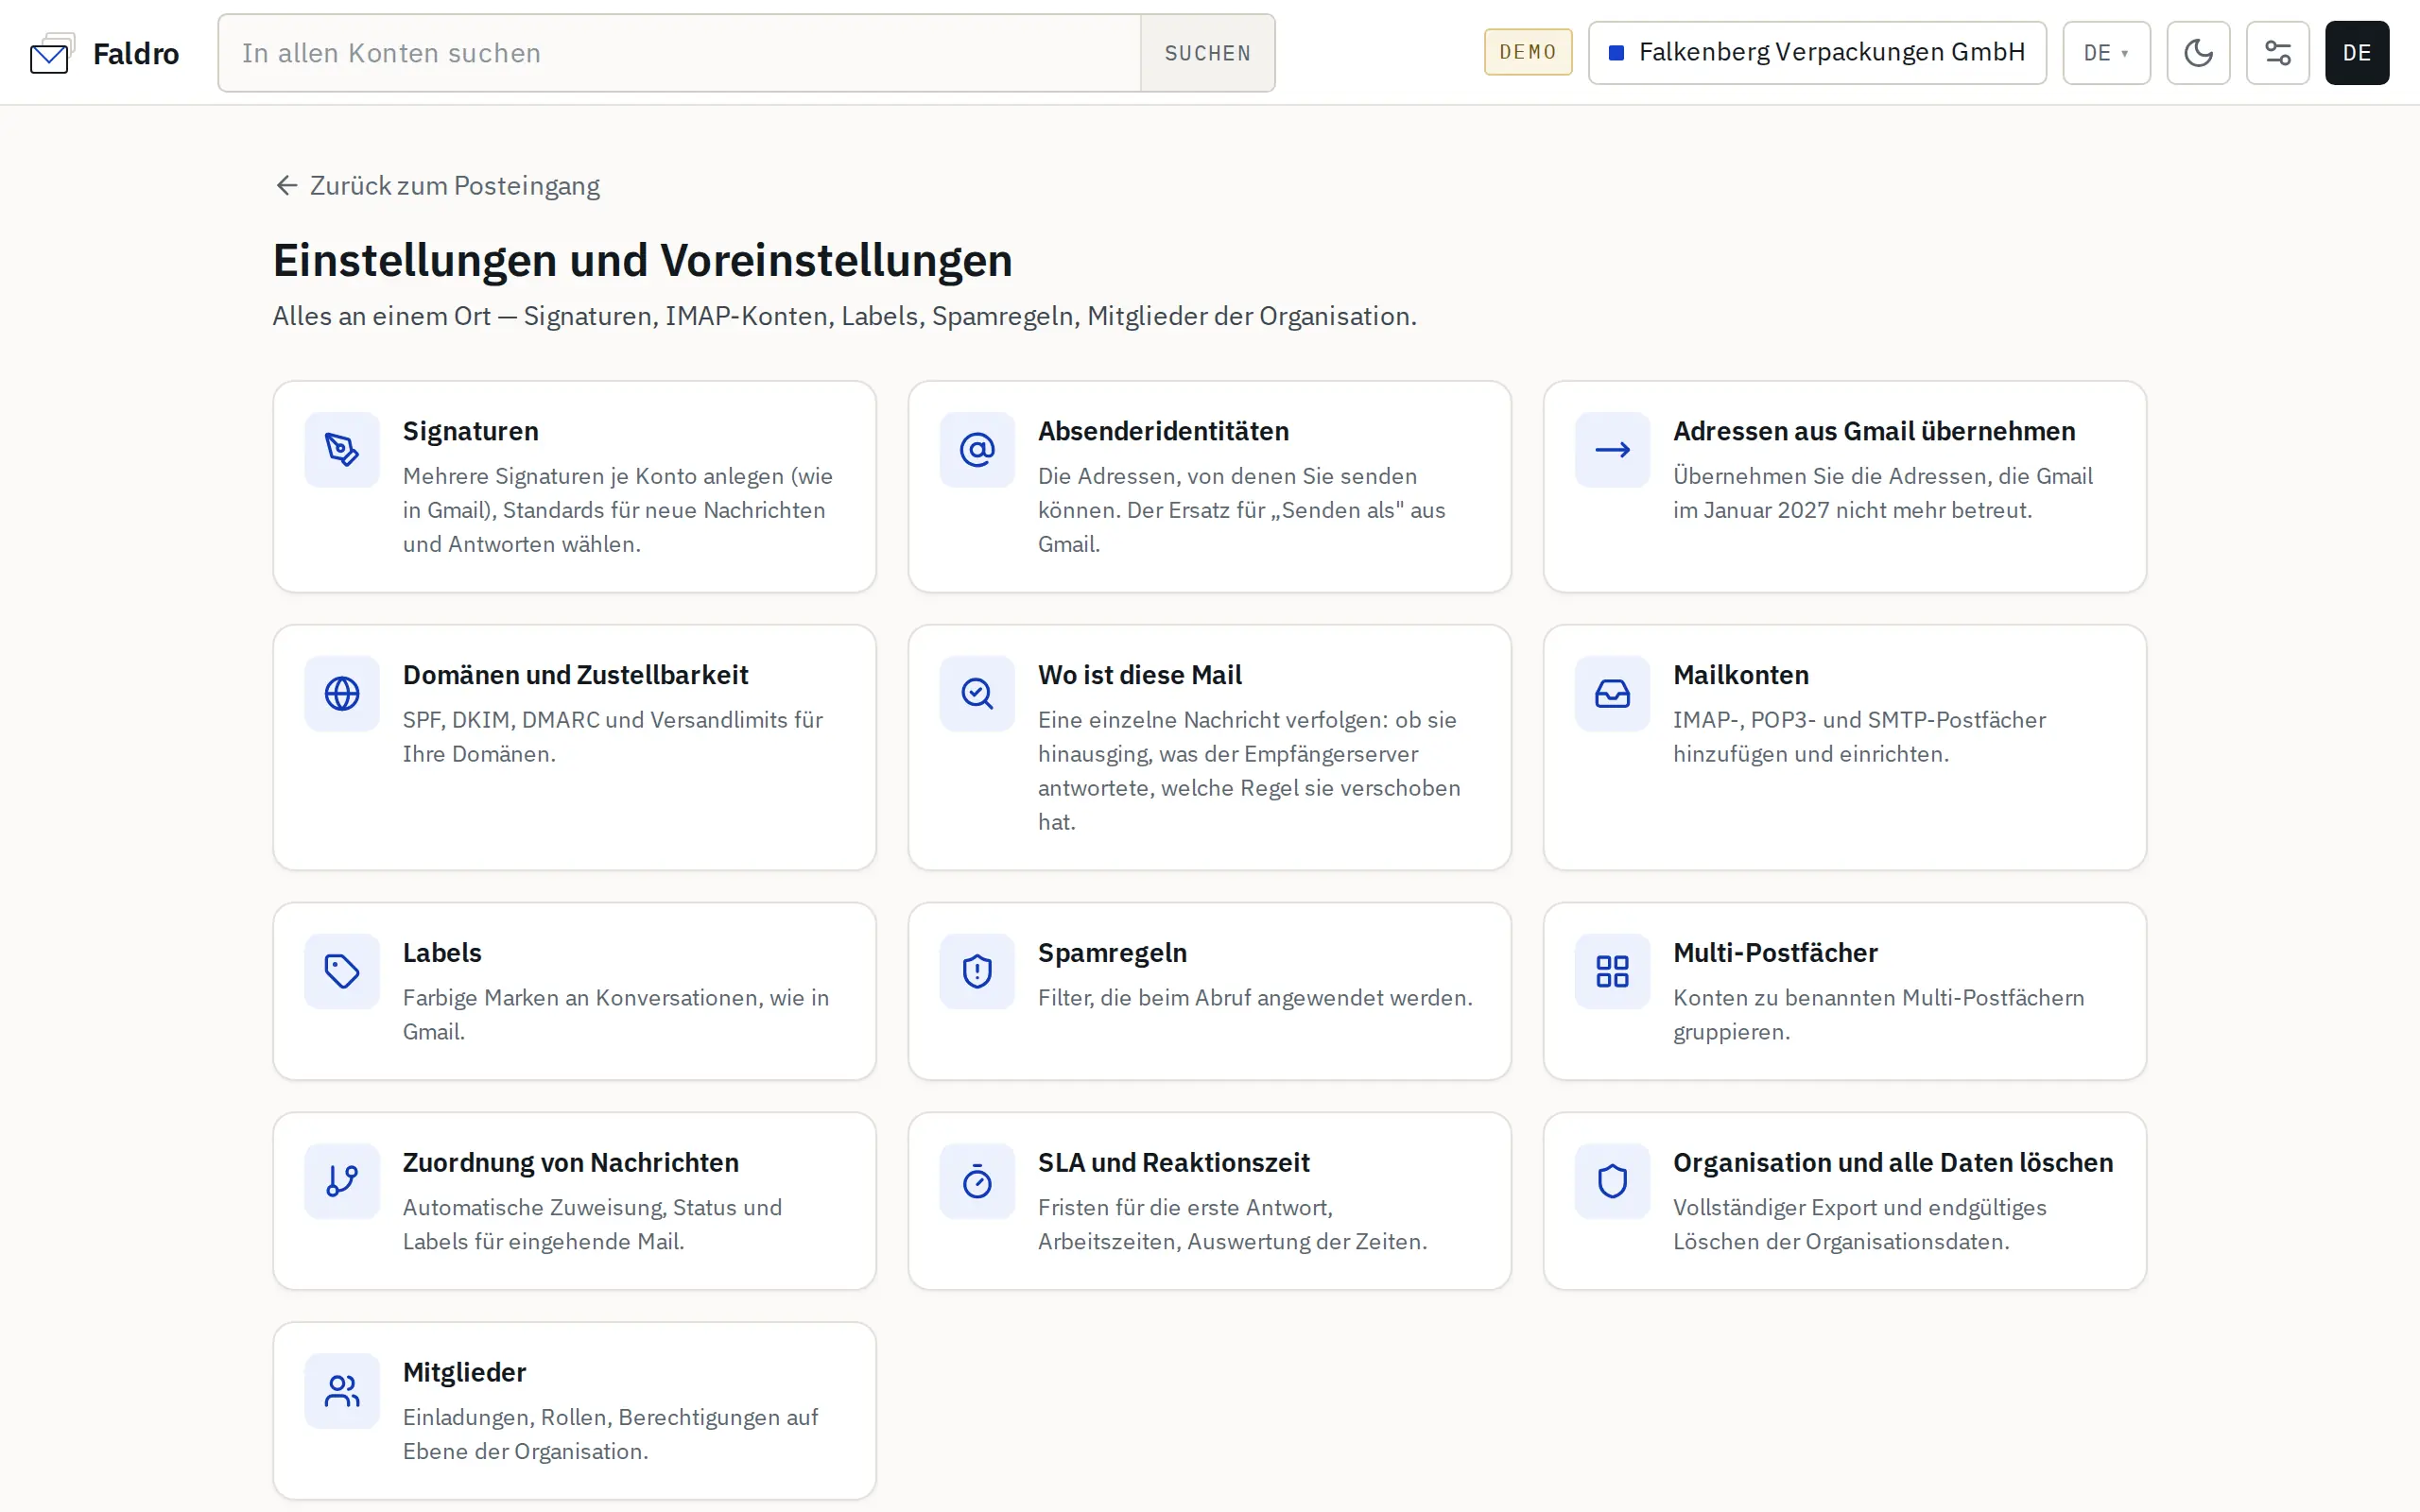Open the Labels card title

442,953
